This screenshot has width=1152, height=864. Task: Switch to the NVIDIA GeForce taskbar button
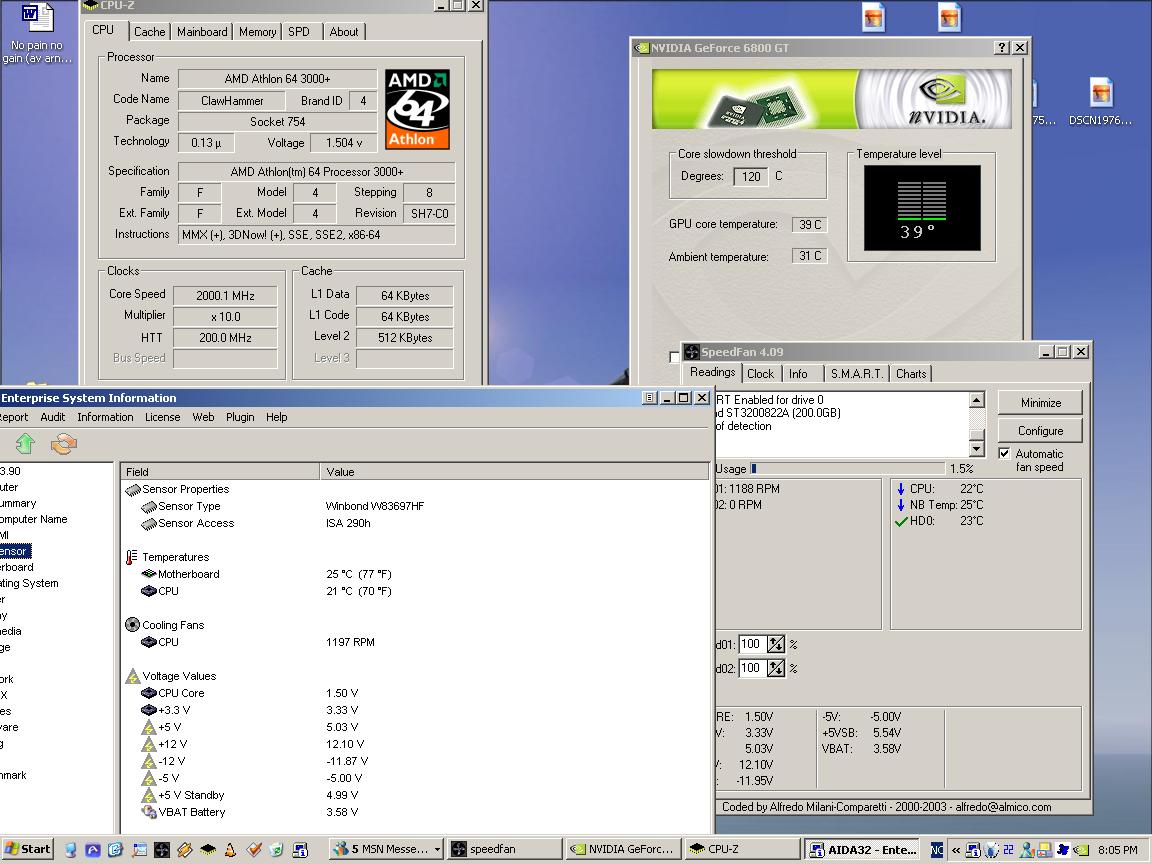(x=624, y=849)
